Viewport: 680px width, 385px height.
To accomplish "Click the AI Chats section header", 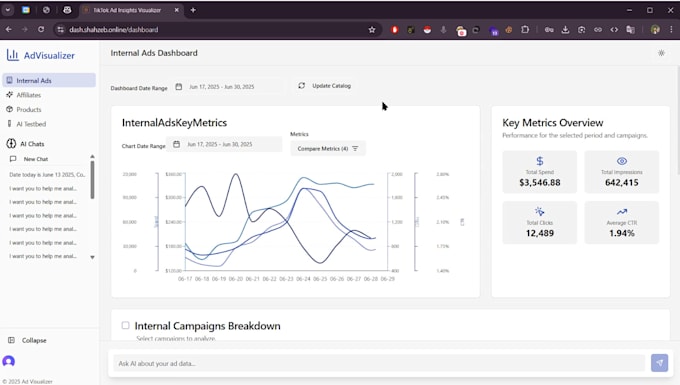I will pyautogui.click(x=32, y=144).
